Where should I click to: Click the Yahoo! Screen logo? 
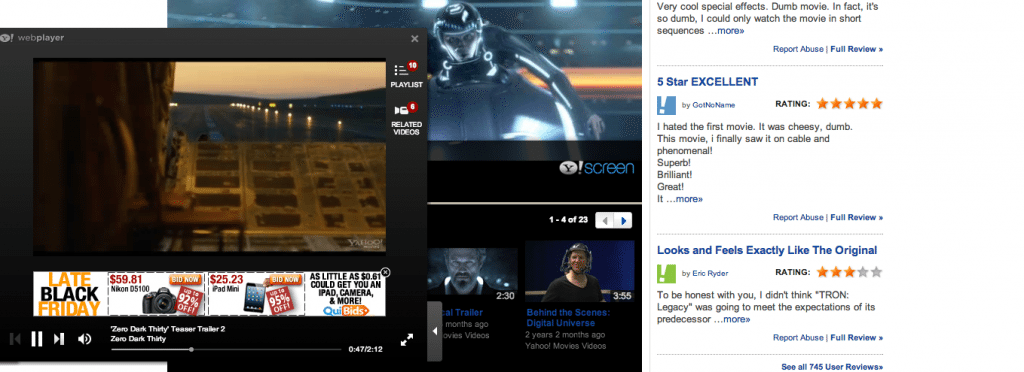pos(597,168)
